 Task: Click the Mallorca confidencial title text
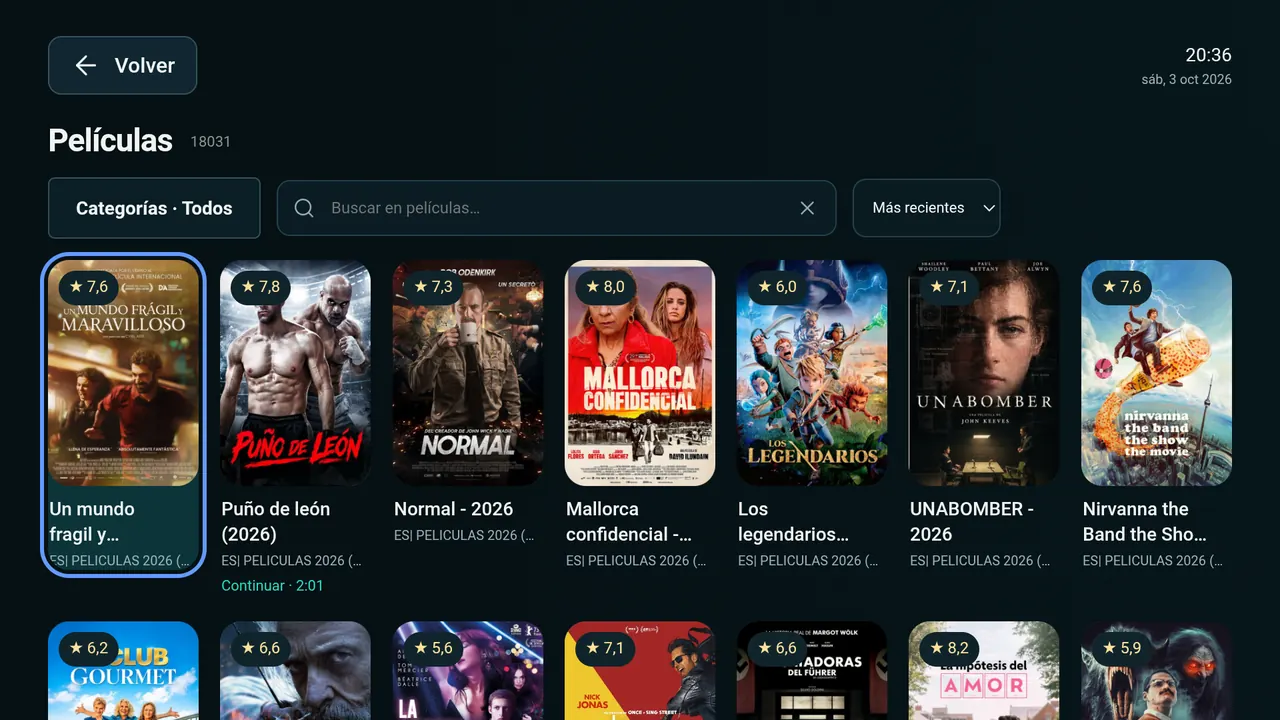point(629,522)
